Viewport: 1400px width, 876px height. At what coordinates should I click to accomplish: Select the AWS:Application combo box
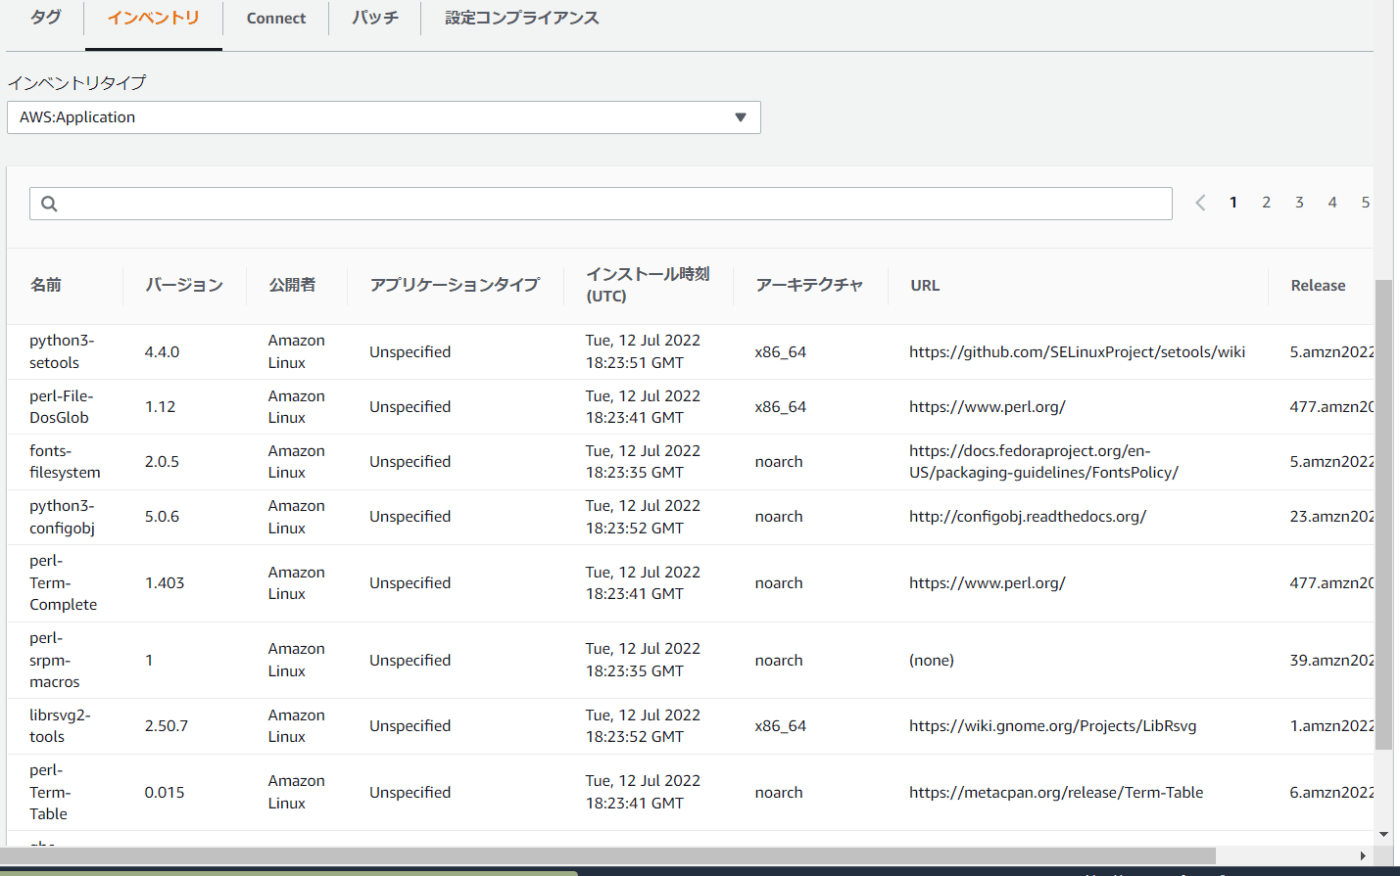[x=384, y=117]
